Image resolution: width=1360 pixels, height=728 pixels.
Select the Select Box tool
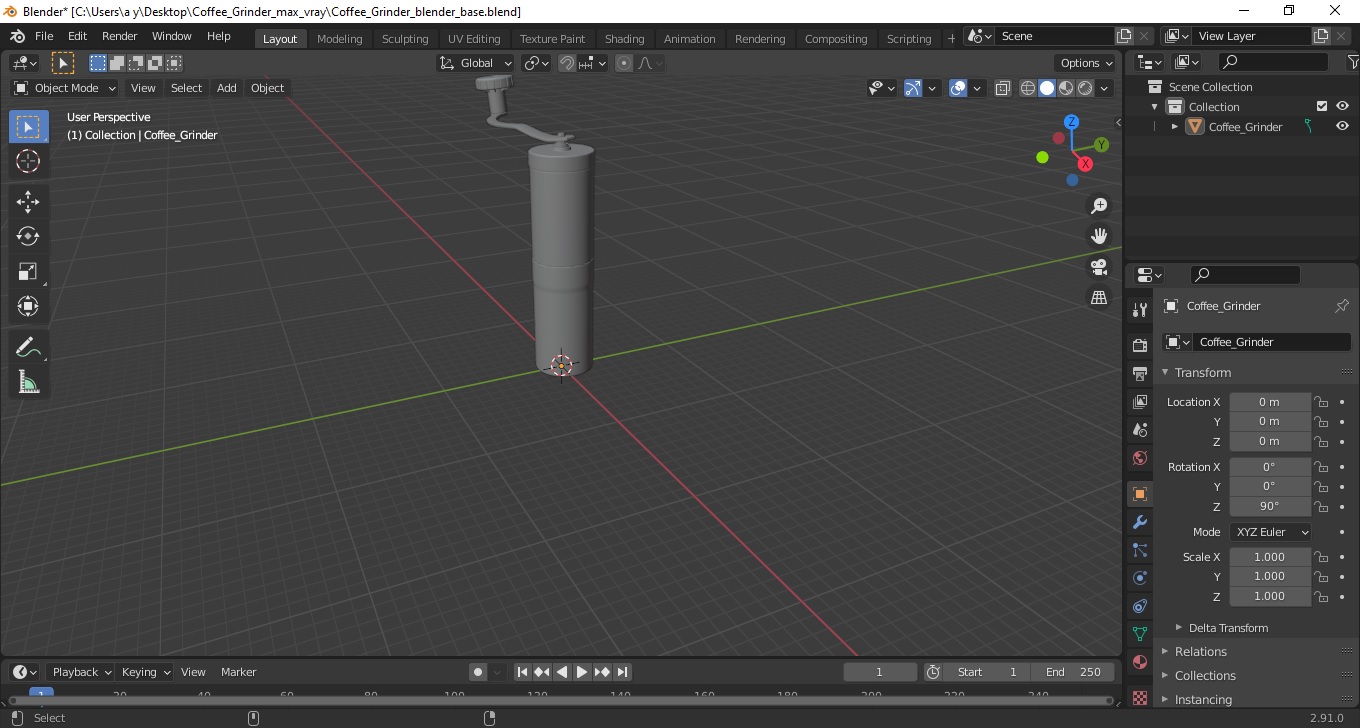[28, 127]
